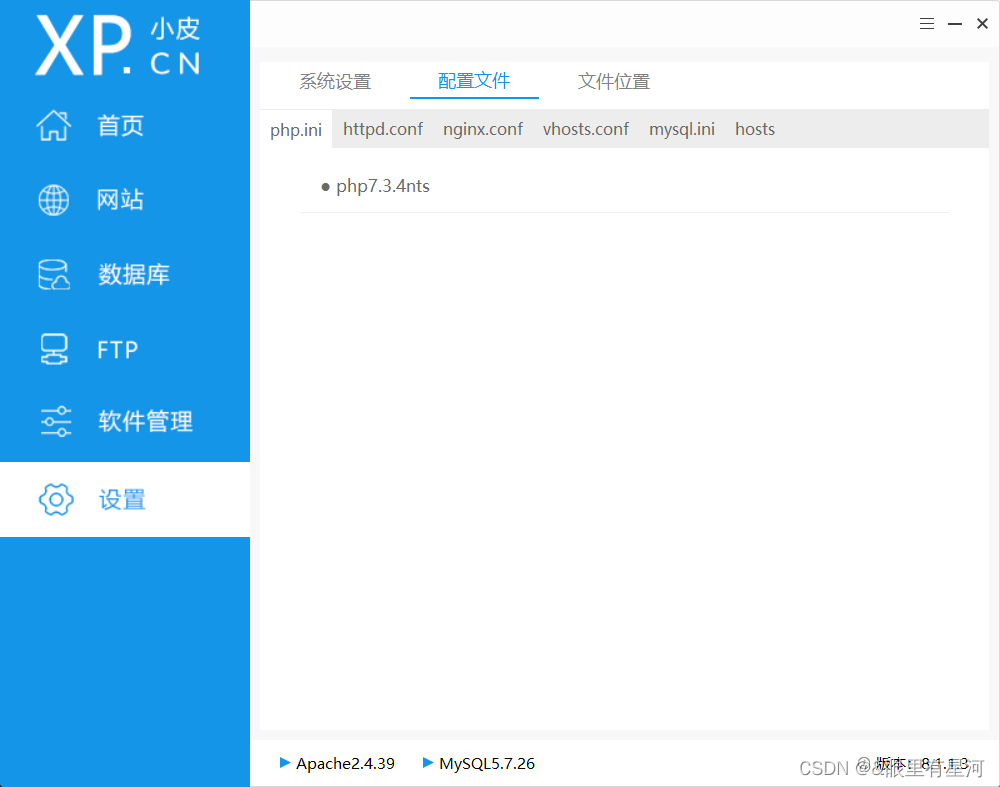The width and height of the screenshot is (1000, 787).
Task: Click the home house icon
Action: 54,125
